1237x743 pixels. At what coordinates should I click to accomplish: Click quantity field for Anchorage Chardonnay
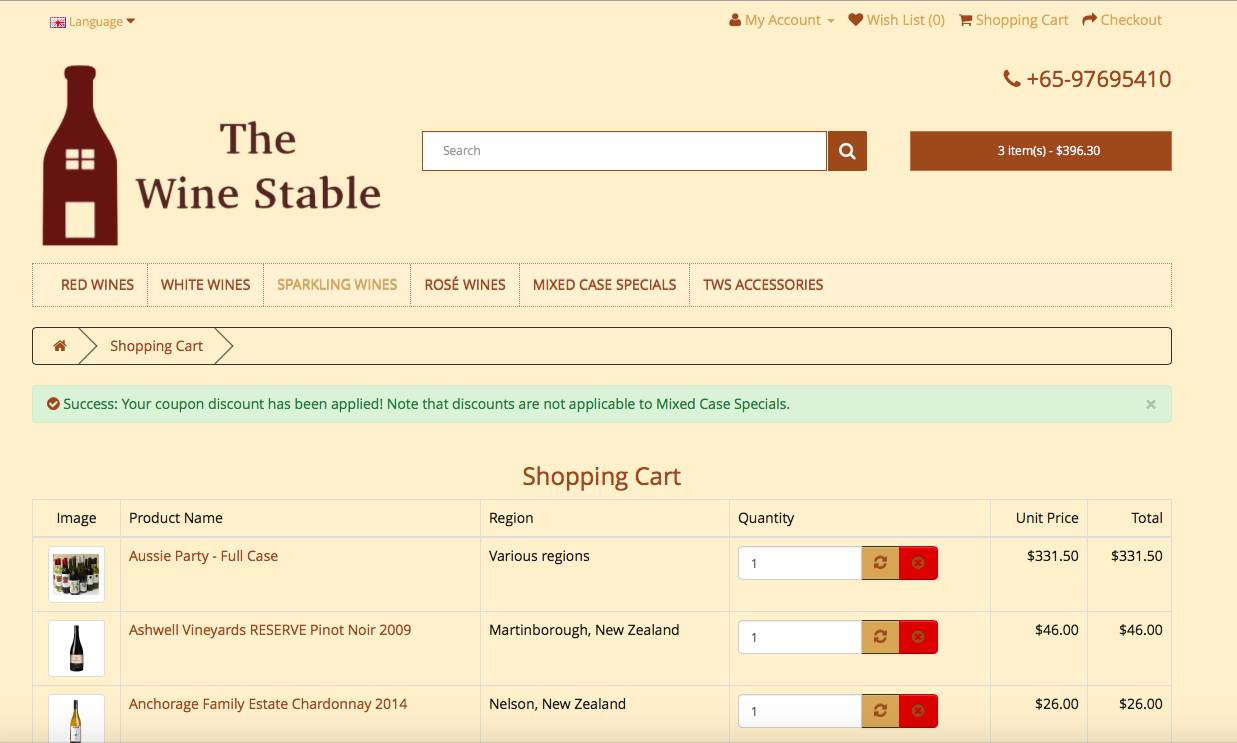click(800, 711)
